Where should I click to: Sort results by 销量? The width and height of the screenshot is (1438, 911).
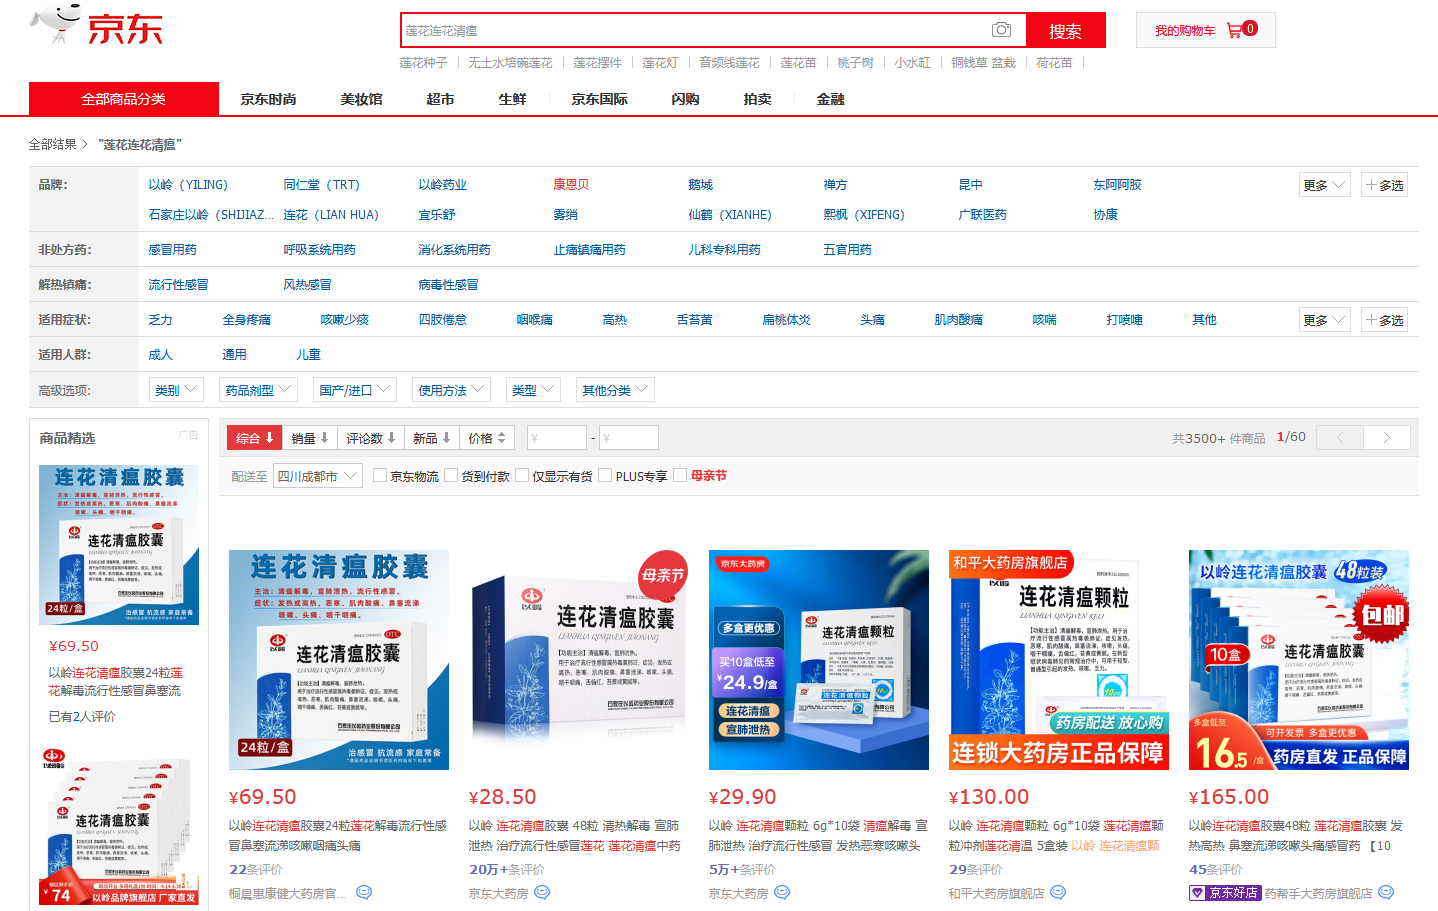(310, 438)
